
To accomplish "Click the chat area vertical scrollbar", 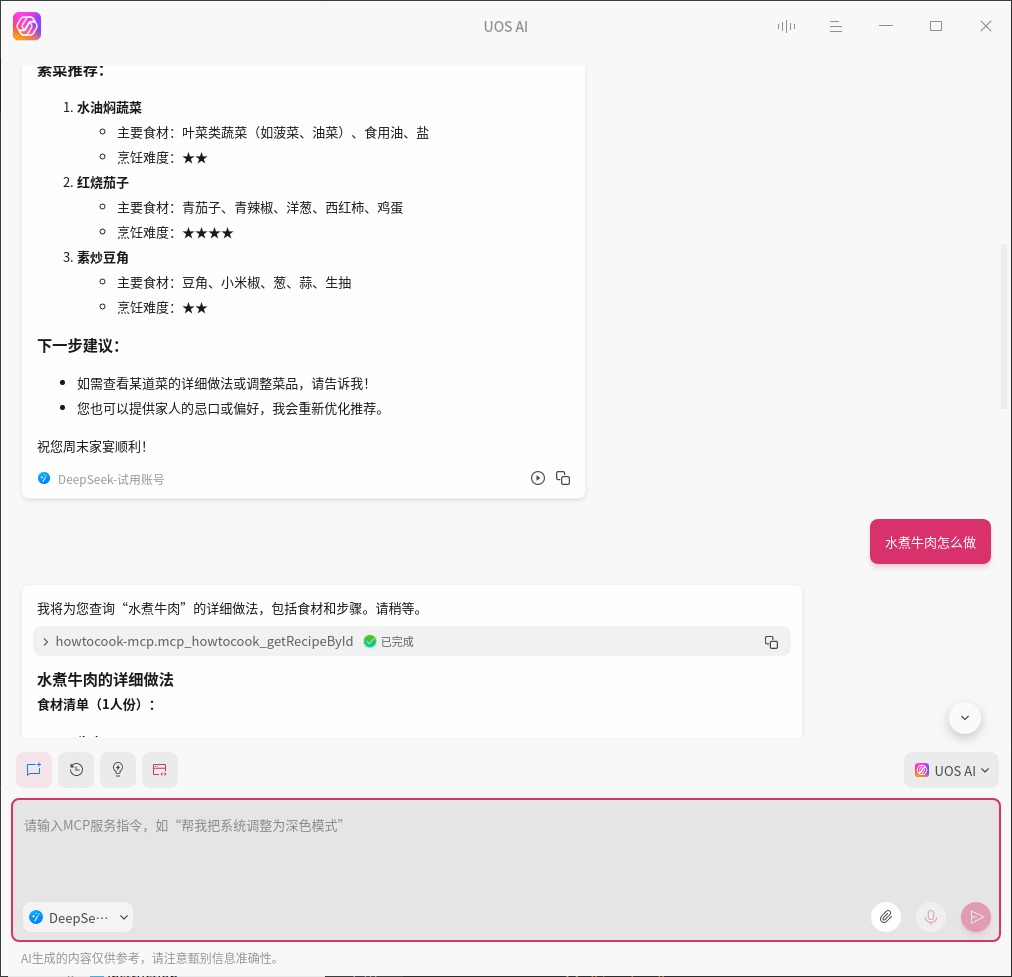I will pos(1003,327).
